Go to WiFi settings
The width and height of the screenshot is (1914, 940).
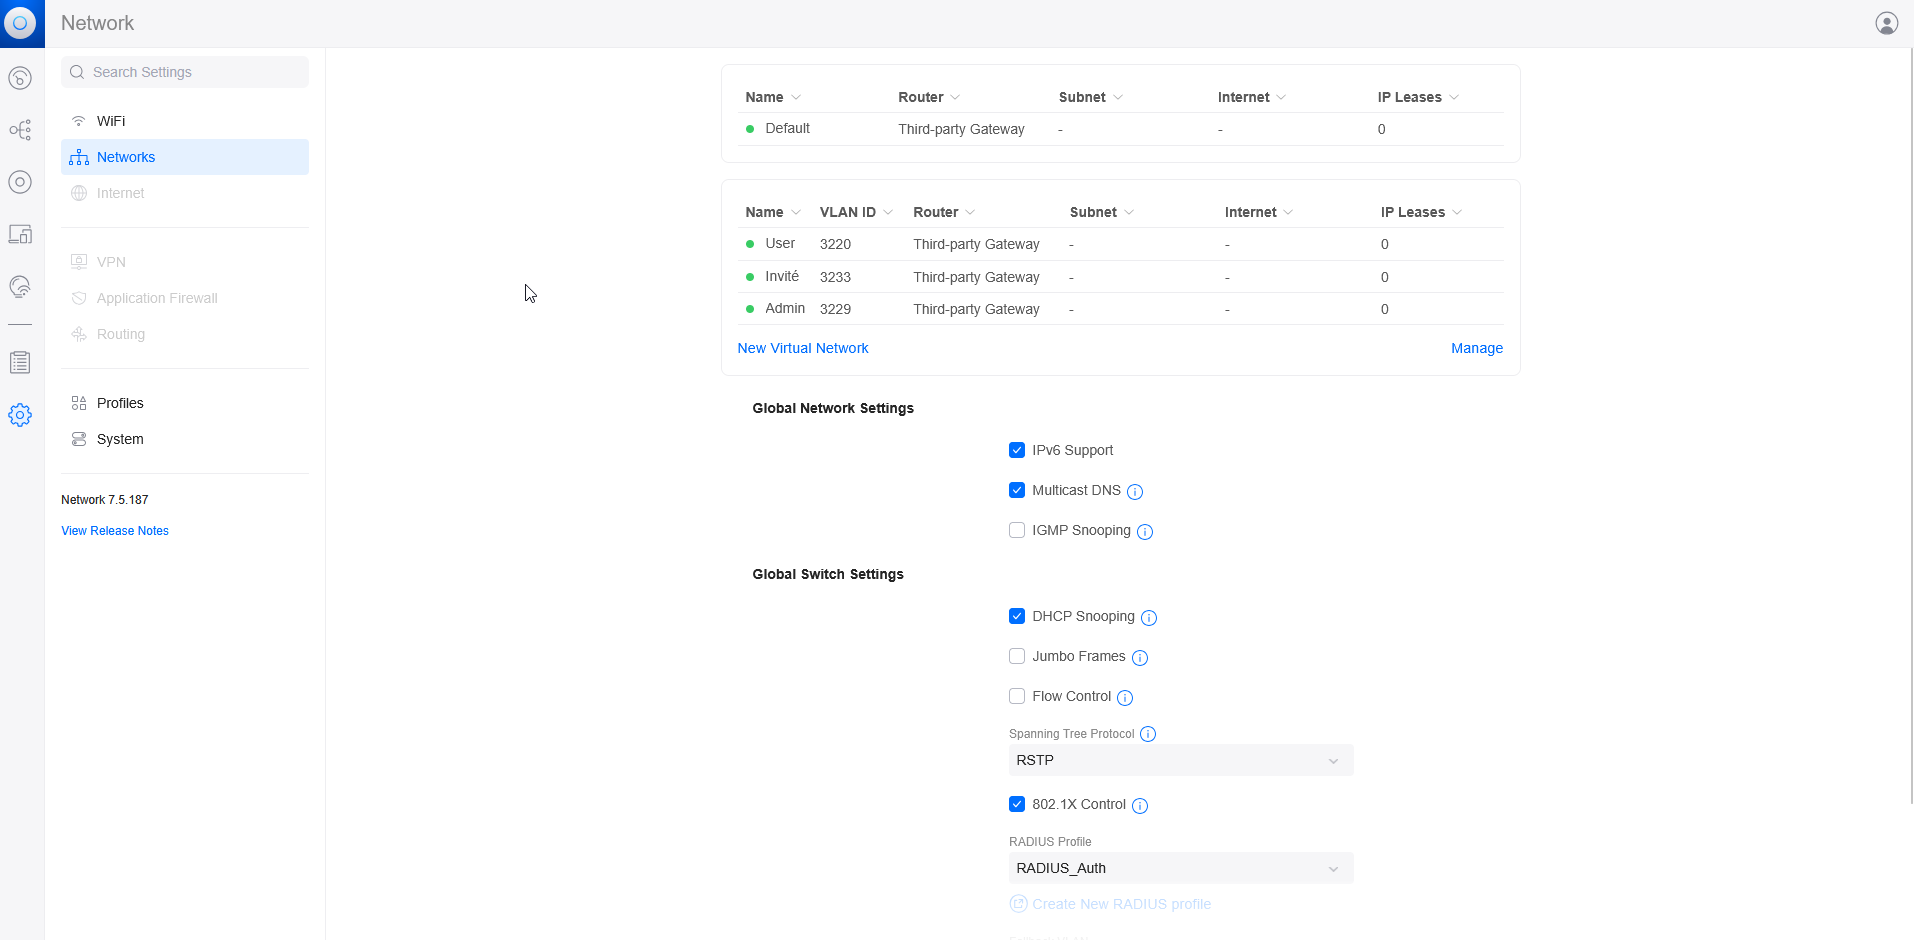[111, 121]
